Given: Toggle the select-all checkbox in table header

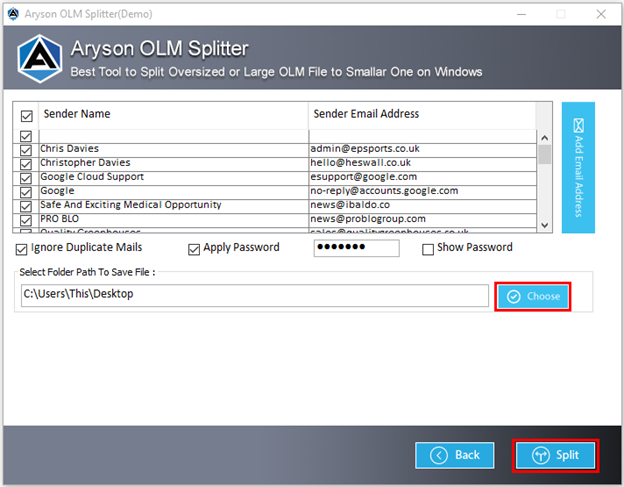Looking at the screenshot, I should [x=26, y=116].
